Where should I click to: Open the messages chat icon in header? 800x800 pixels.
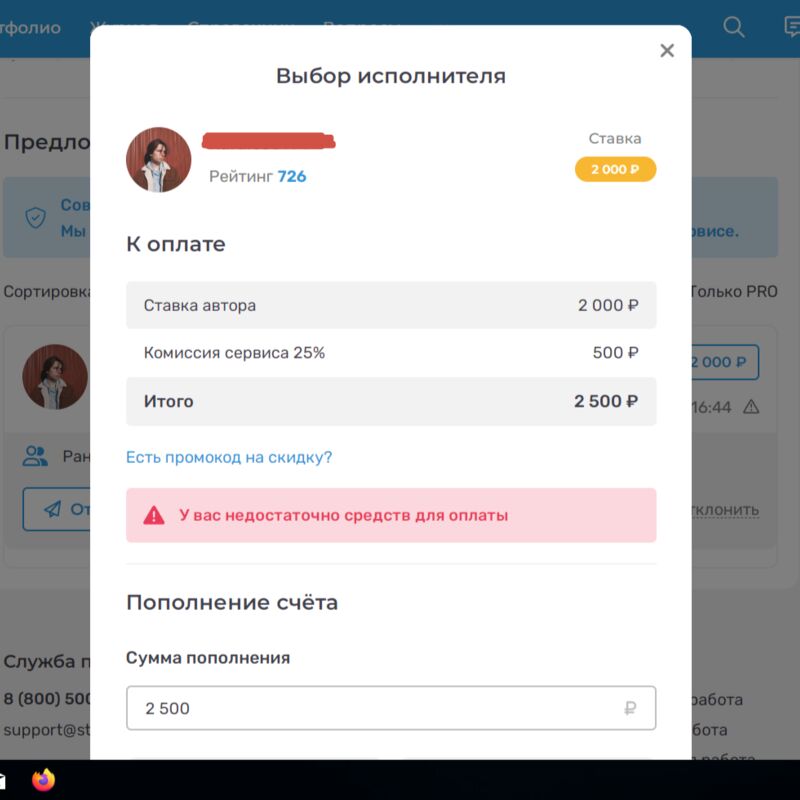pos(792,27)
